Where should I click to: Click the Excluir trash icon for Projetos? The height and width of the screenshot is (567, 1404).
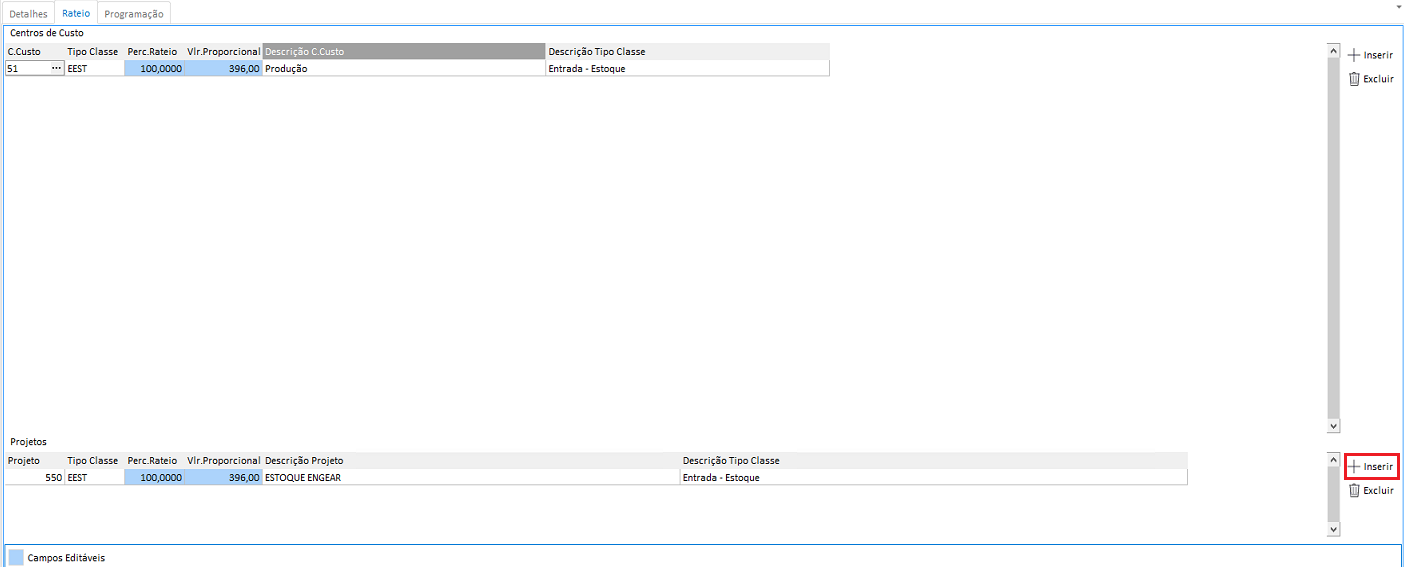[x=1354, y=490]
